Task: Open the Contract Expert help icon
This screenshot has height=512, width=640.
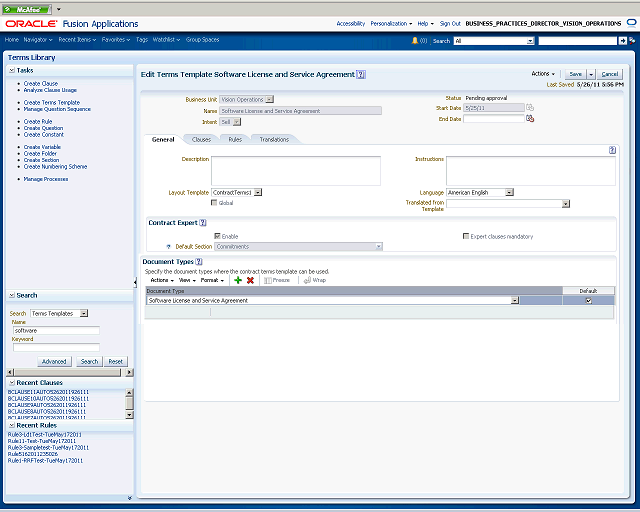Action: click(x=203, y=223)
